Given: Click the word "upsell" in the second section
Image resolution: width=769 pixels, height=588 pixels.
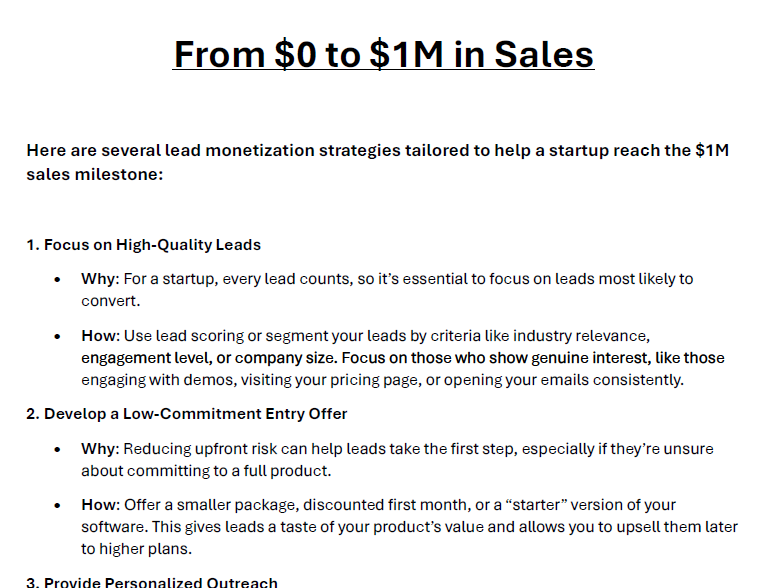Looking at the screenshot, I should 643,527.
